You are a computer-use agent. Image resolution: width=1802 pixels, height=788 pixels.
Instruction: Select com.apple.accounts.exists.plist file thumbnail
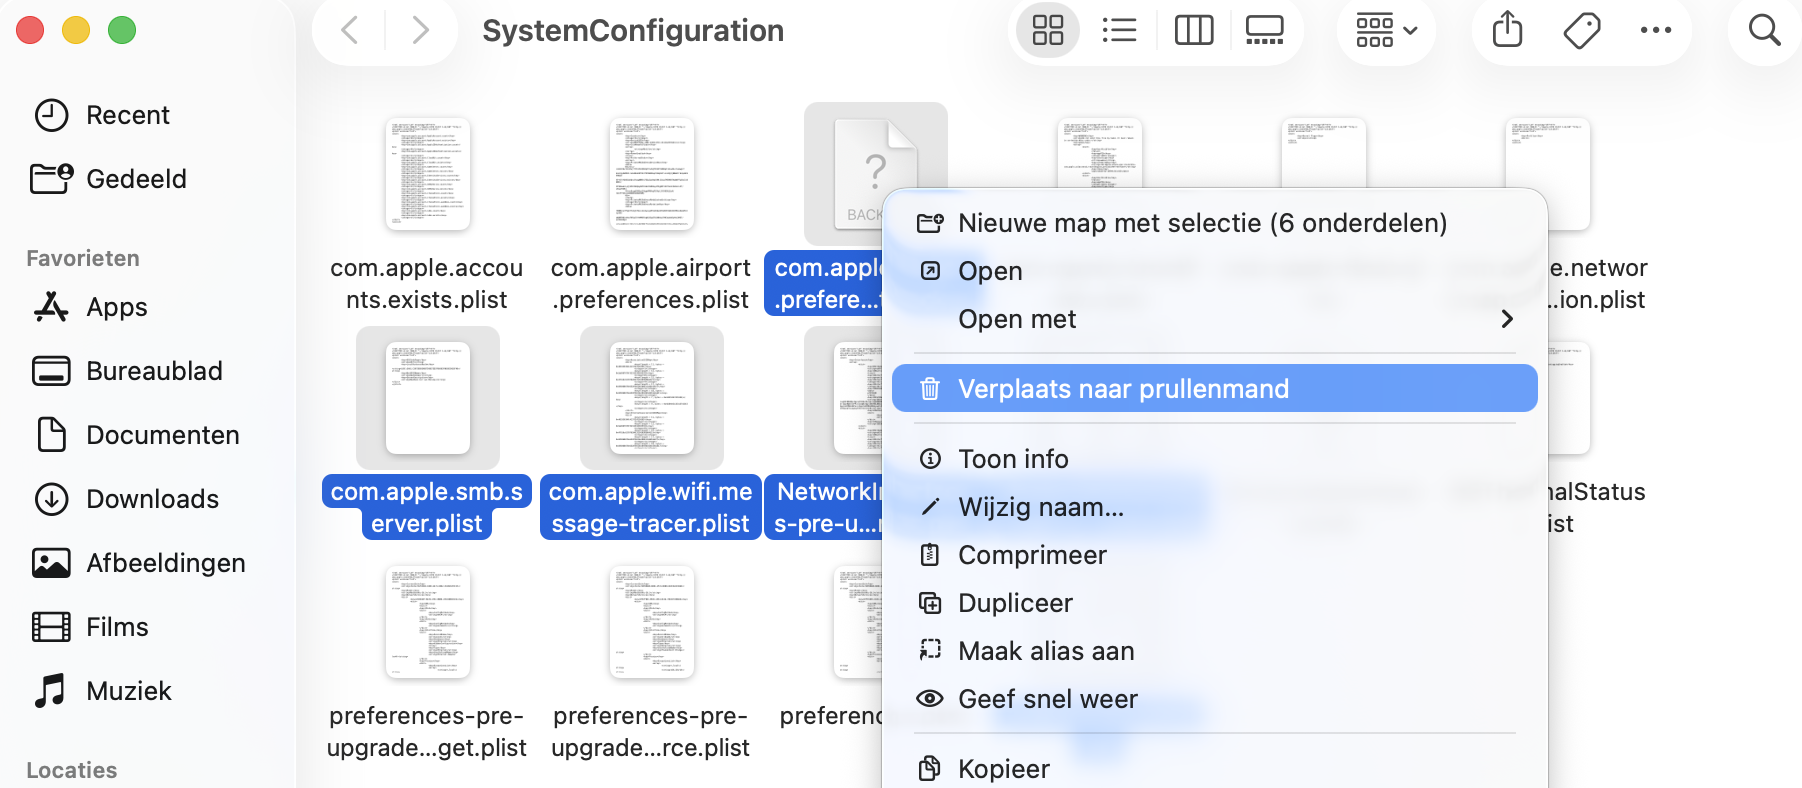428,174
